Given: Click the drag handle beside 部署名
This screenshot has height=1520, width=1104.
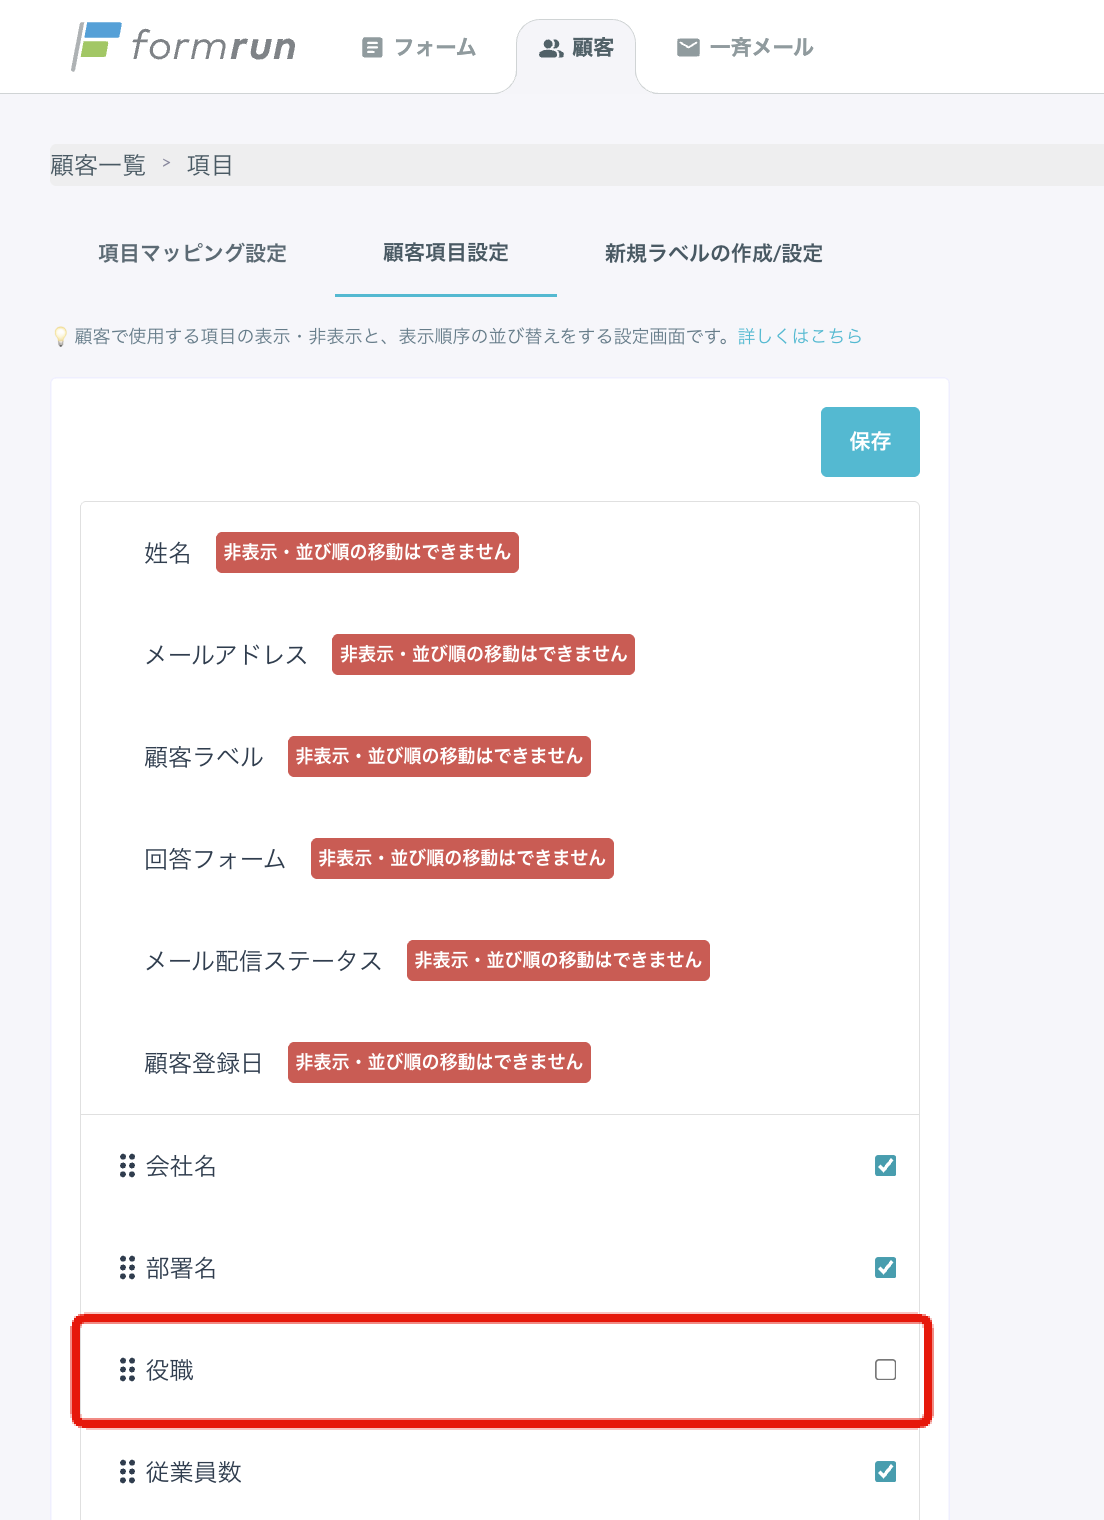Looking at the screenshot, I should (127, 1268).
